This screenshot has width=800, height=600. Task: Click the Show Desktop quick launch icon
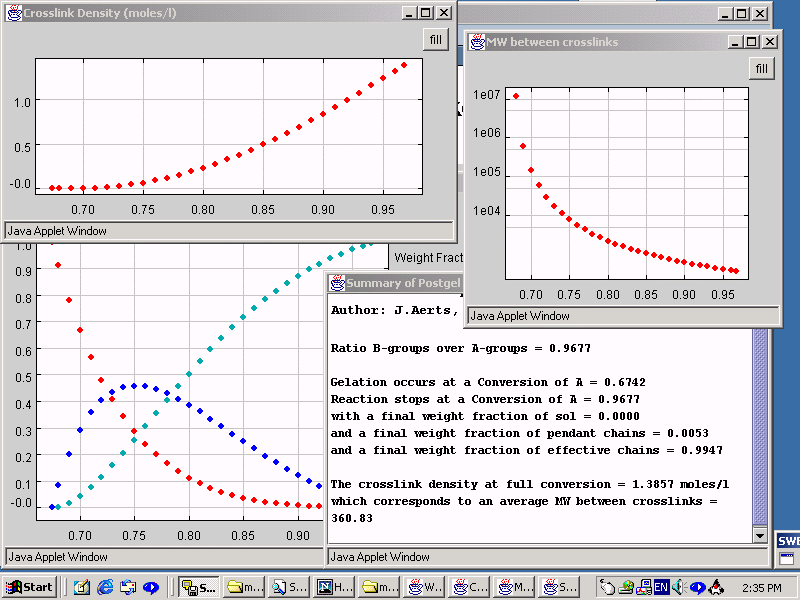pyautogui.click(x=82, y=587)
